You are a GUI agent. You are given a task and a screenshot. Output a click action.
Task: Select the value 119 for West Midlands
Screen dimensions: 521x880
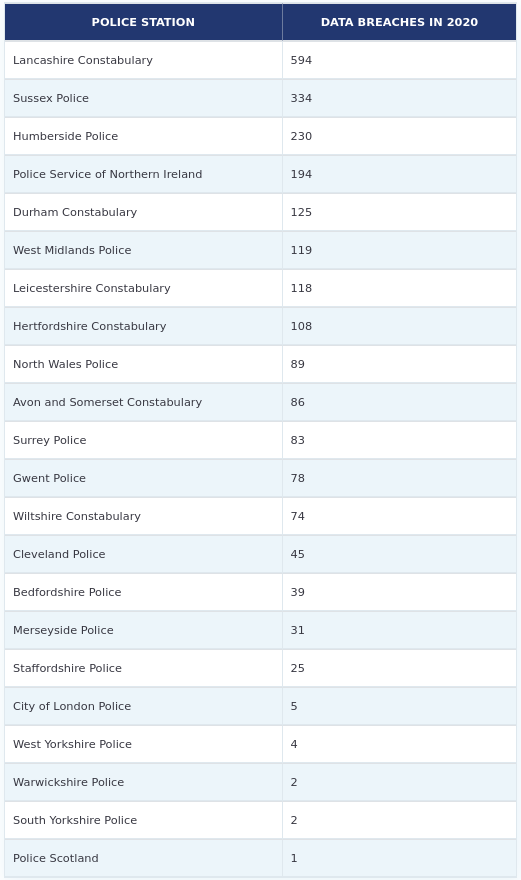[301, 250]
